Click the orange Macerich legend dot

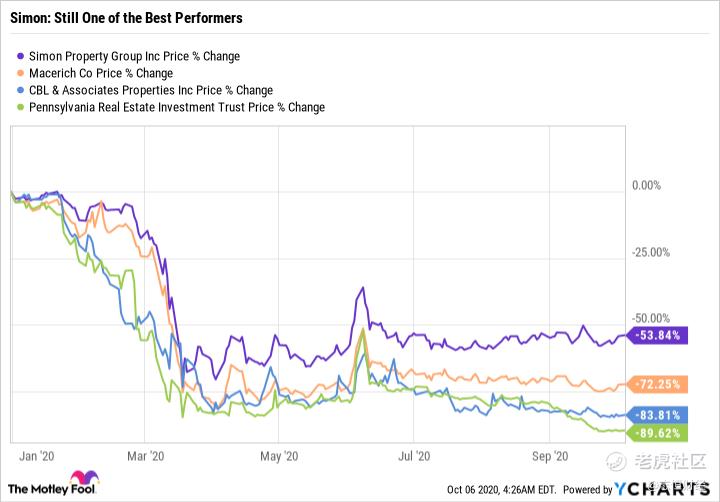click(23, 73)
